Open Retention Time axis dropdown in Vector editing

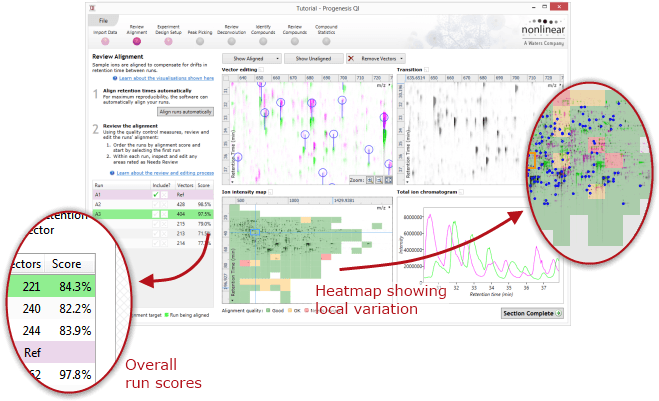click(232, 182)
